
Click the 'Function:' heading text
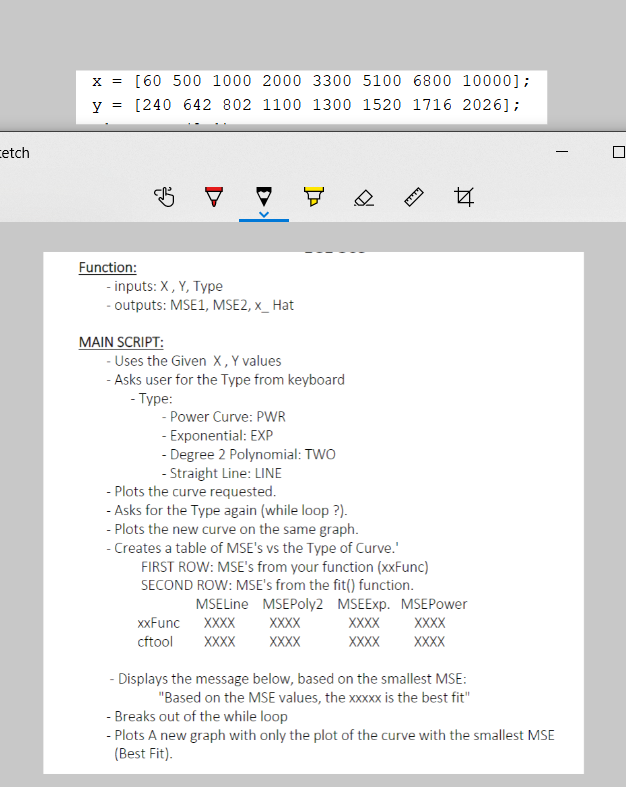click(107, 268)
